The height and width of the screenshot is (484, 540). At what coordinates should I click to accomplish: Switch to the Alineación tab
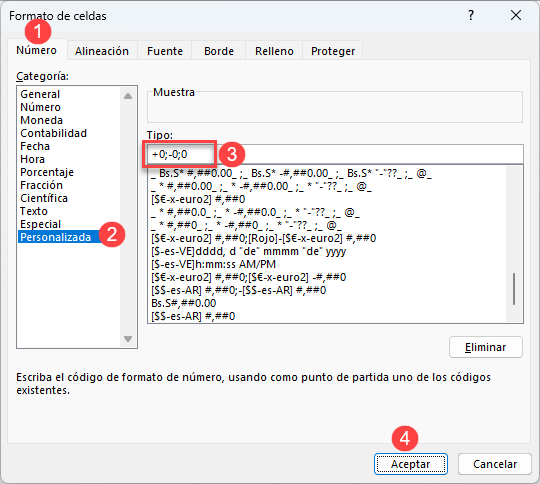tap(102, 51)
